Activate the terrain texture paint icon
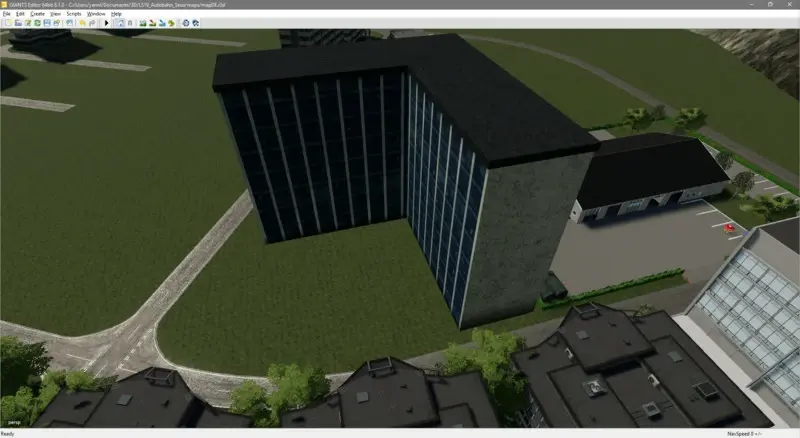Screen dimensions: 800x438 152,23
